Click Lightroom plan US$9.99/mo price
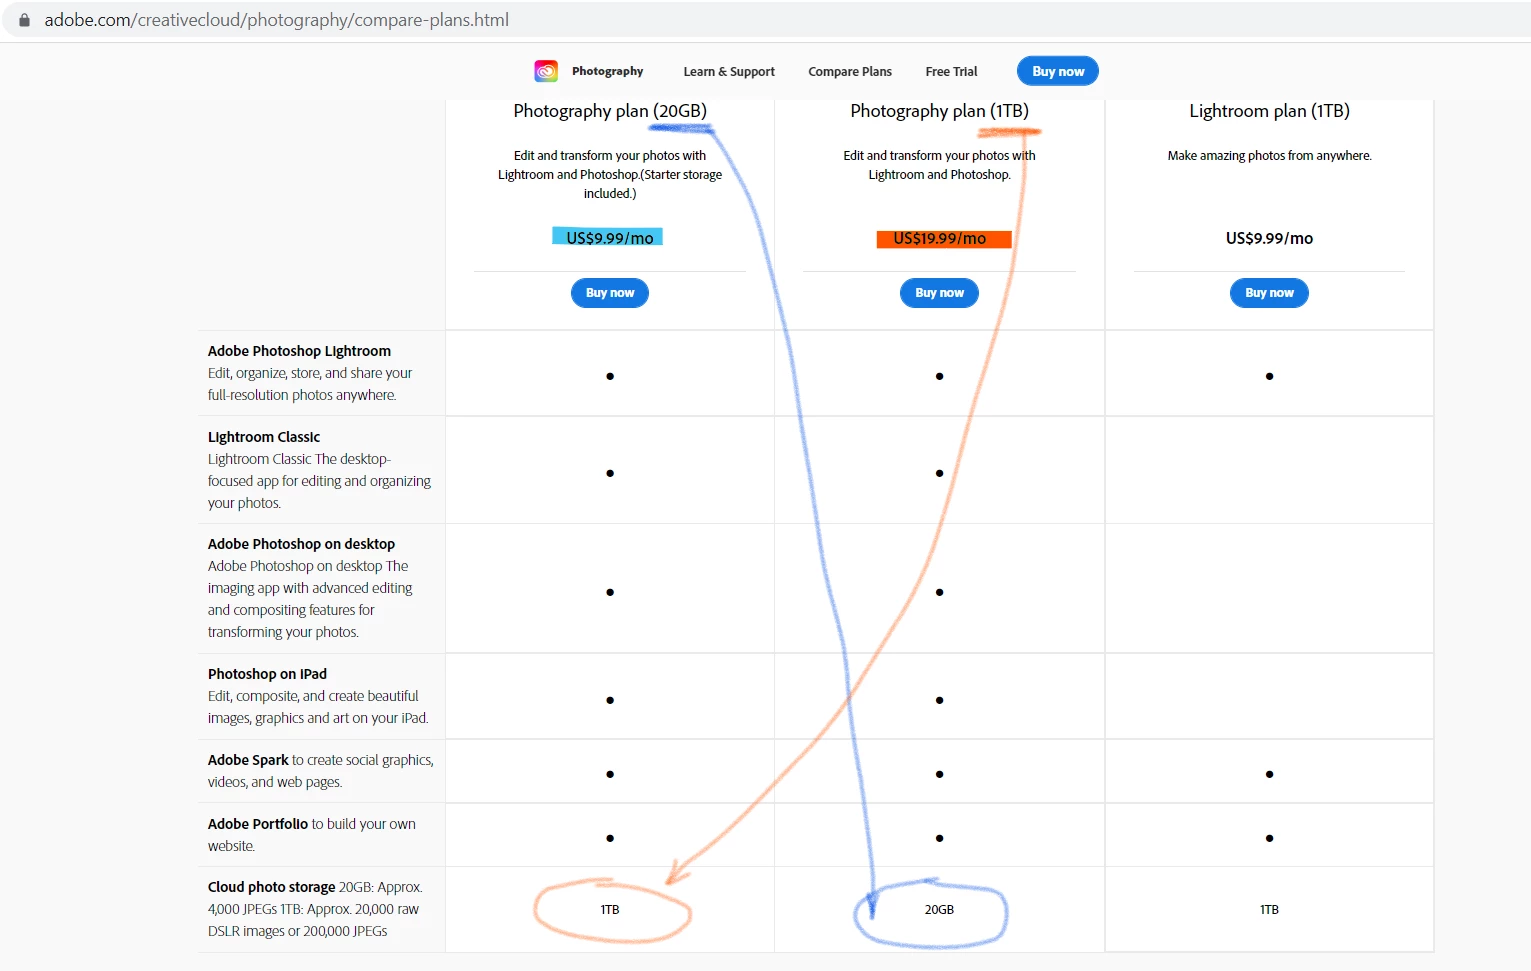 (1269, 238)
